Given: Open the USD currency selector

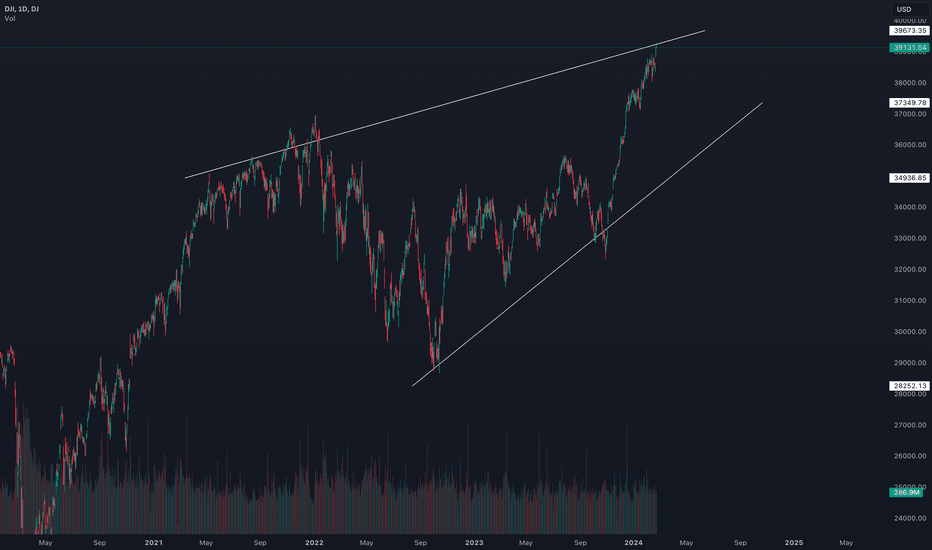Looking at the screenshot, I should click(910, 10).
